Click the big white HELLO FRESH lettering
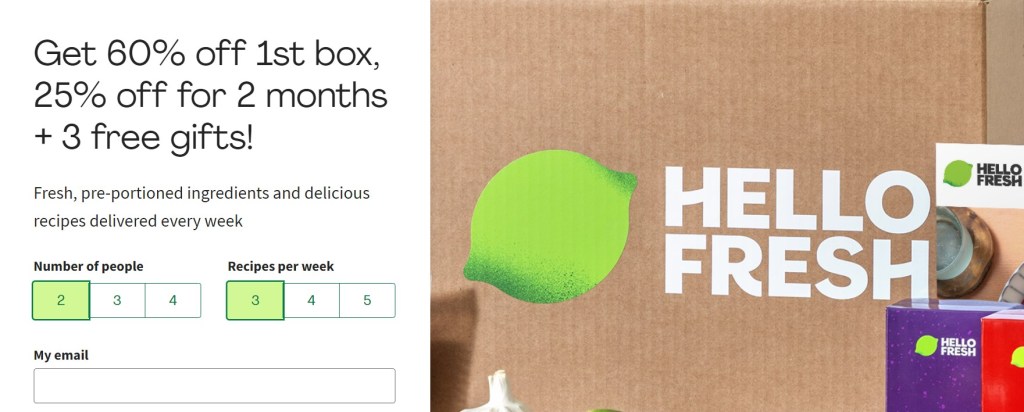1024x412 pixels. pyautogui.click(x=797, y=230)
